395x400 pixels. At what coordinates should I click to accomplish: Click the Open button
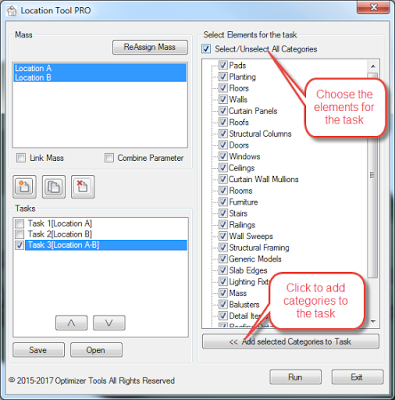pos(96,350)
